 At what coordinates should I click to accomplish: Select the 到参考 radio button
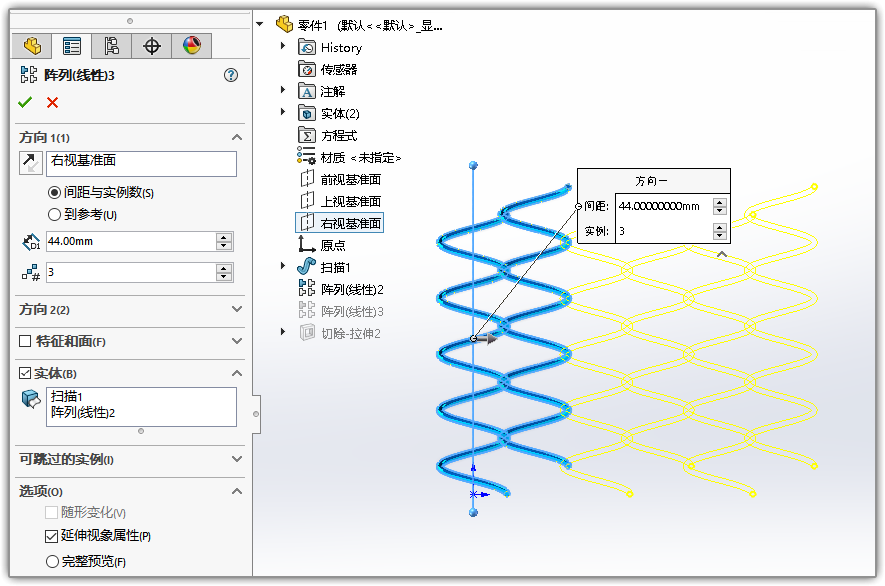click(54, 214)
